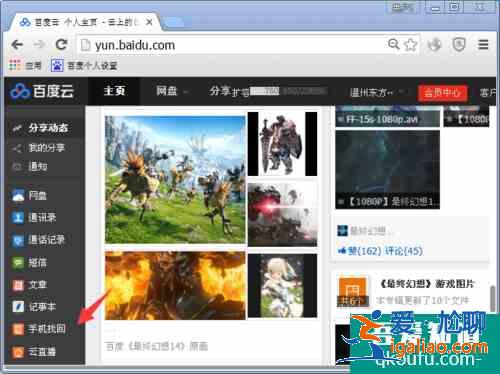This screenshot has height=374, width=500.
Task: Open 我的分享 in the sidebar
Action: [x=44, y=148]
